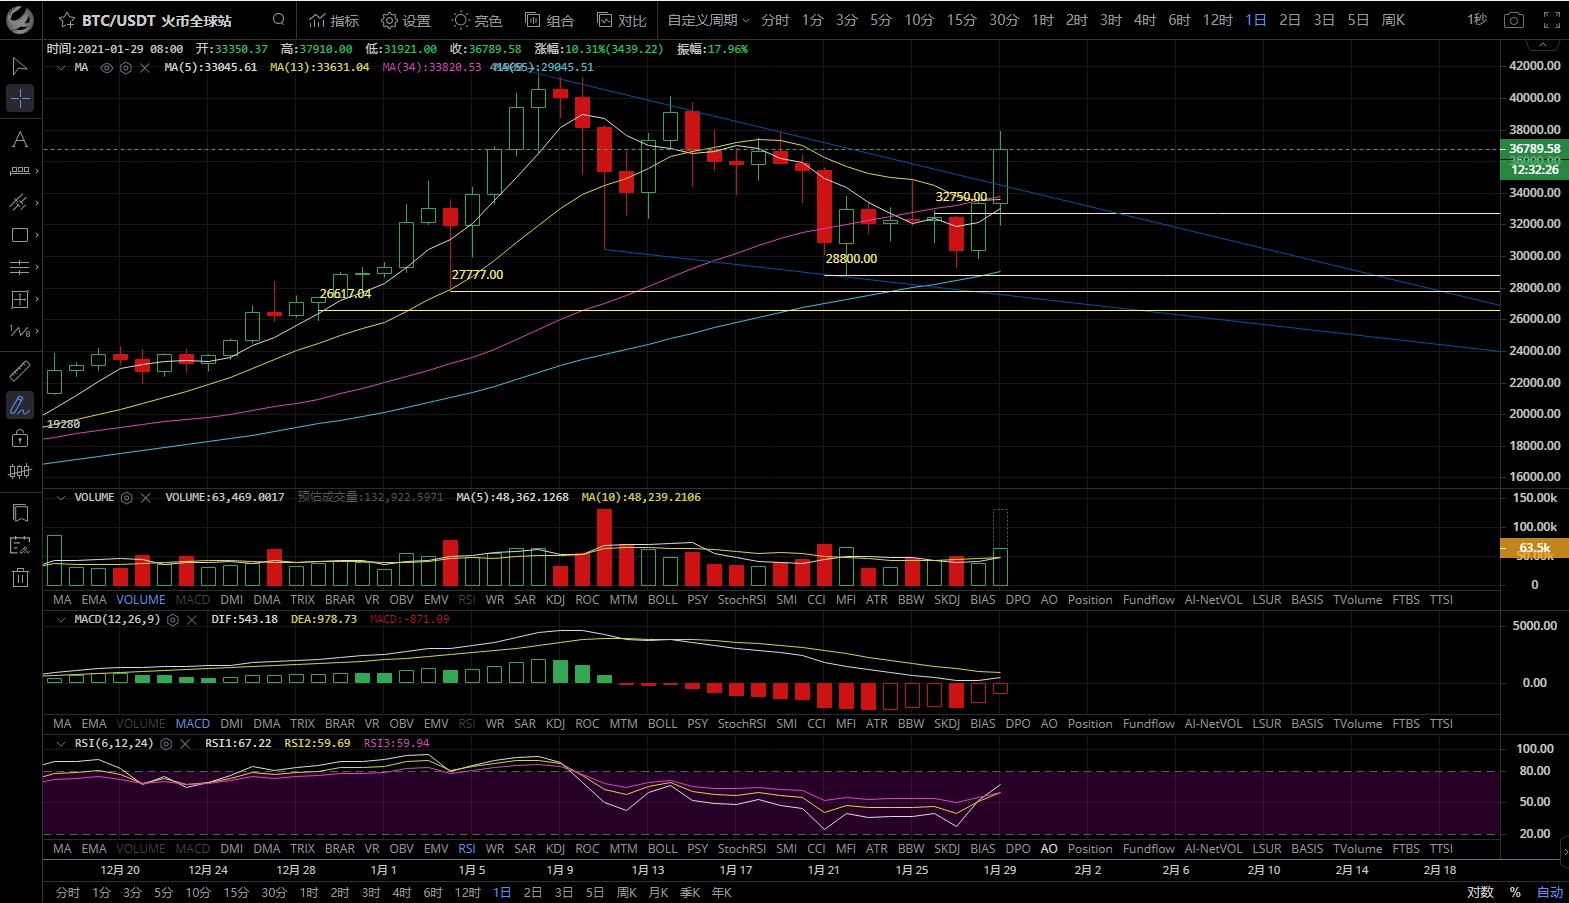Favorite BTC/USDT with the star icon
The width and height of the screenshot is (1569, 903).
66,20
